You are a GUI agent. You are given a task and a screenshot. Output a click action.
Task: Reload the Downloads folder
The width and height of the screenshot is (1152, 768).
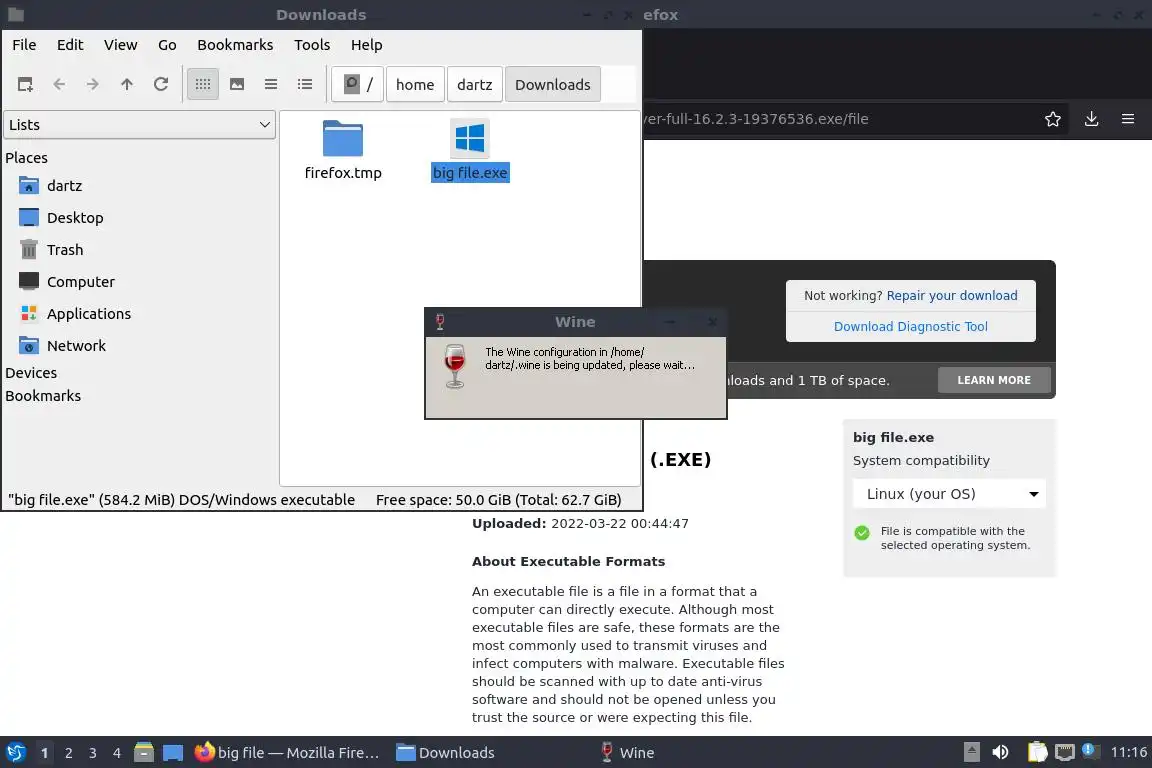click(x=161, y=85)
